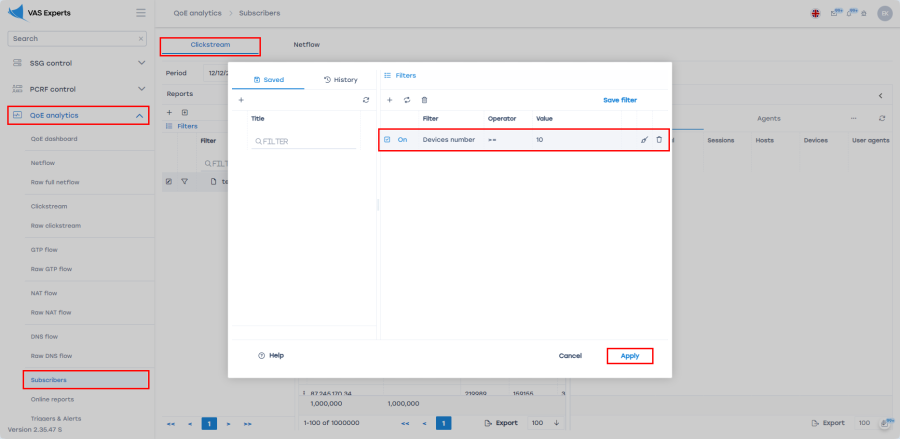Click the hamburger menu icon beside VAS Experts

click(x=140, y=13)
